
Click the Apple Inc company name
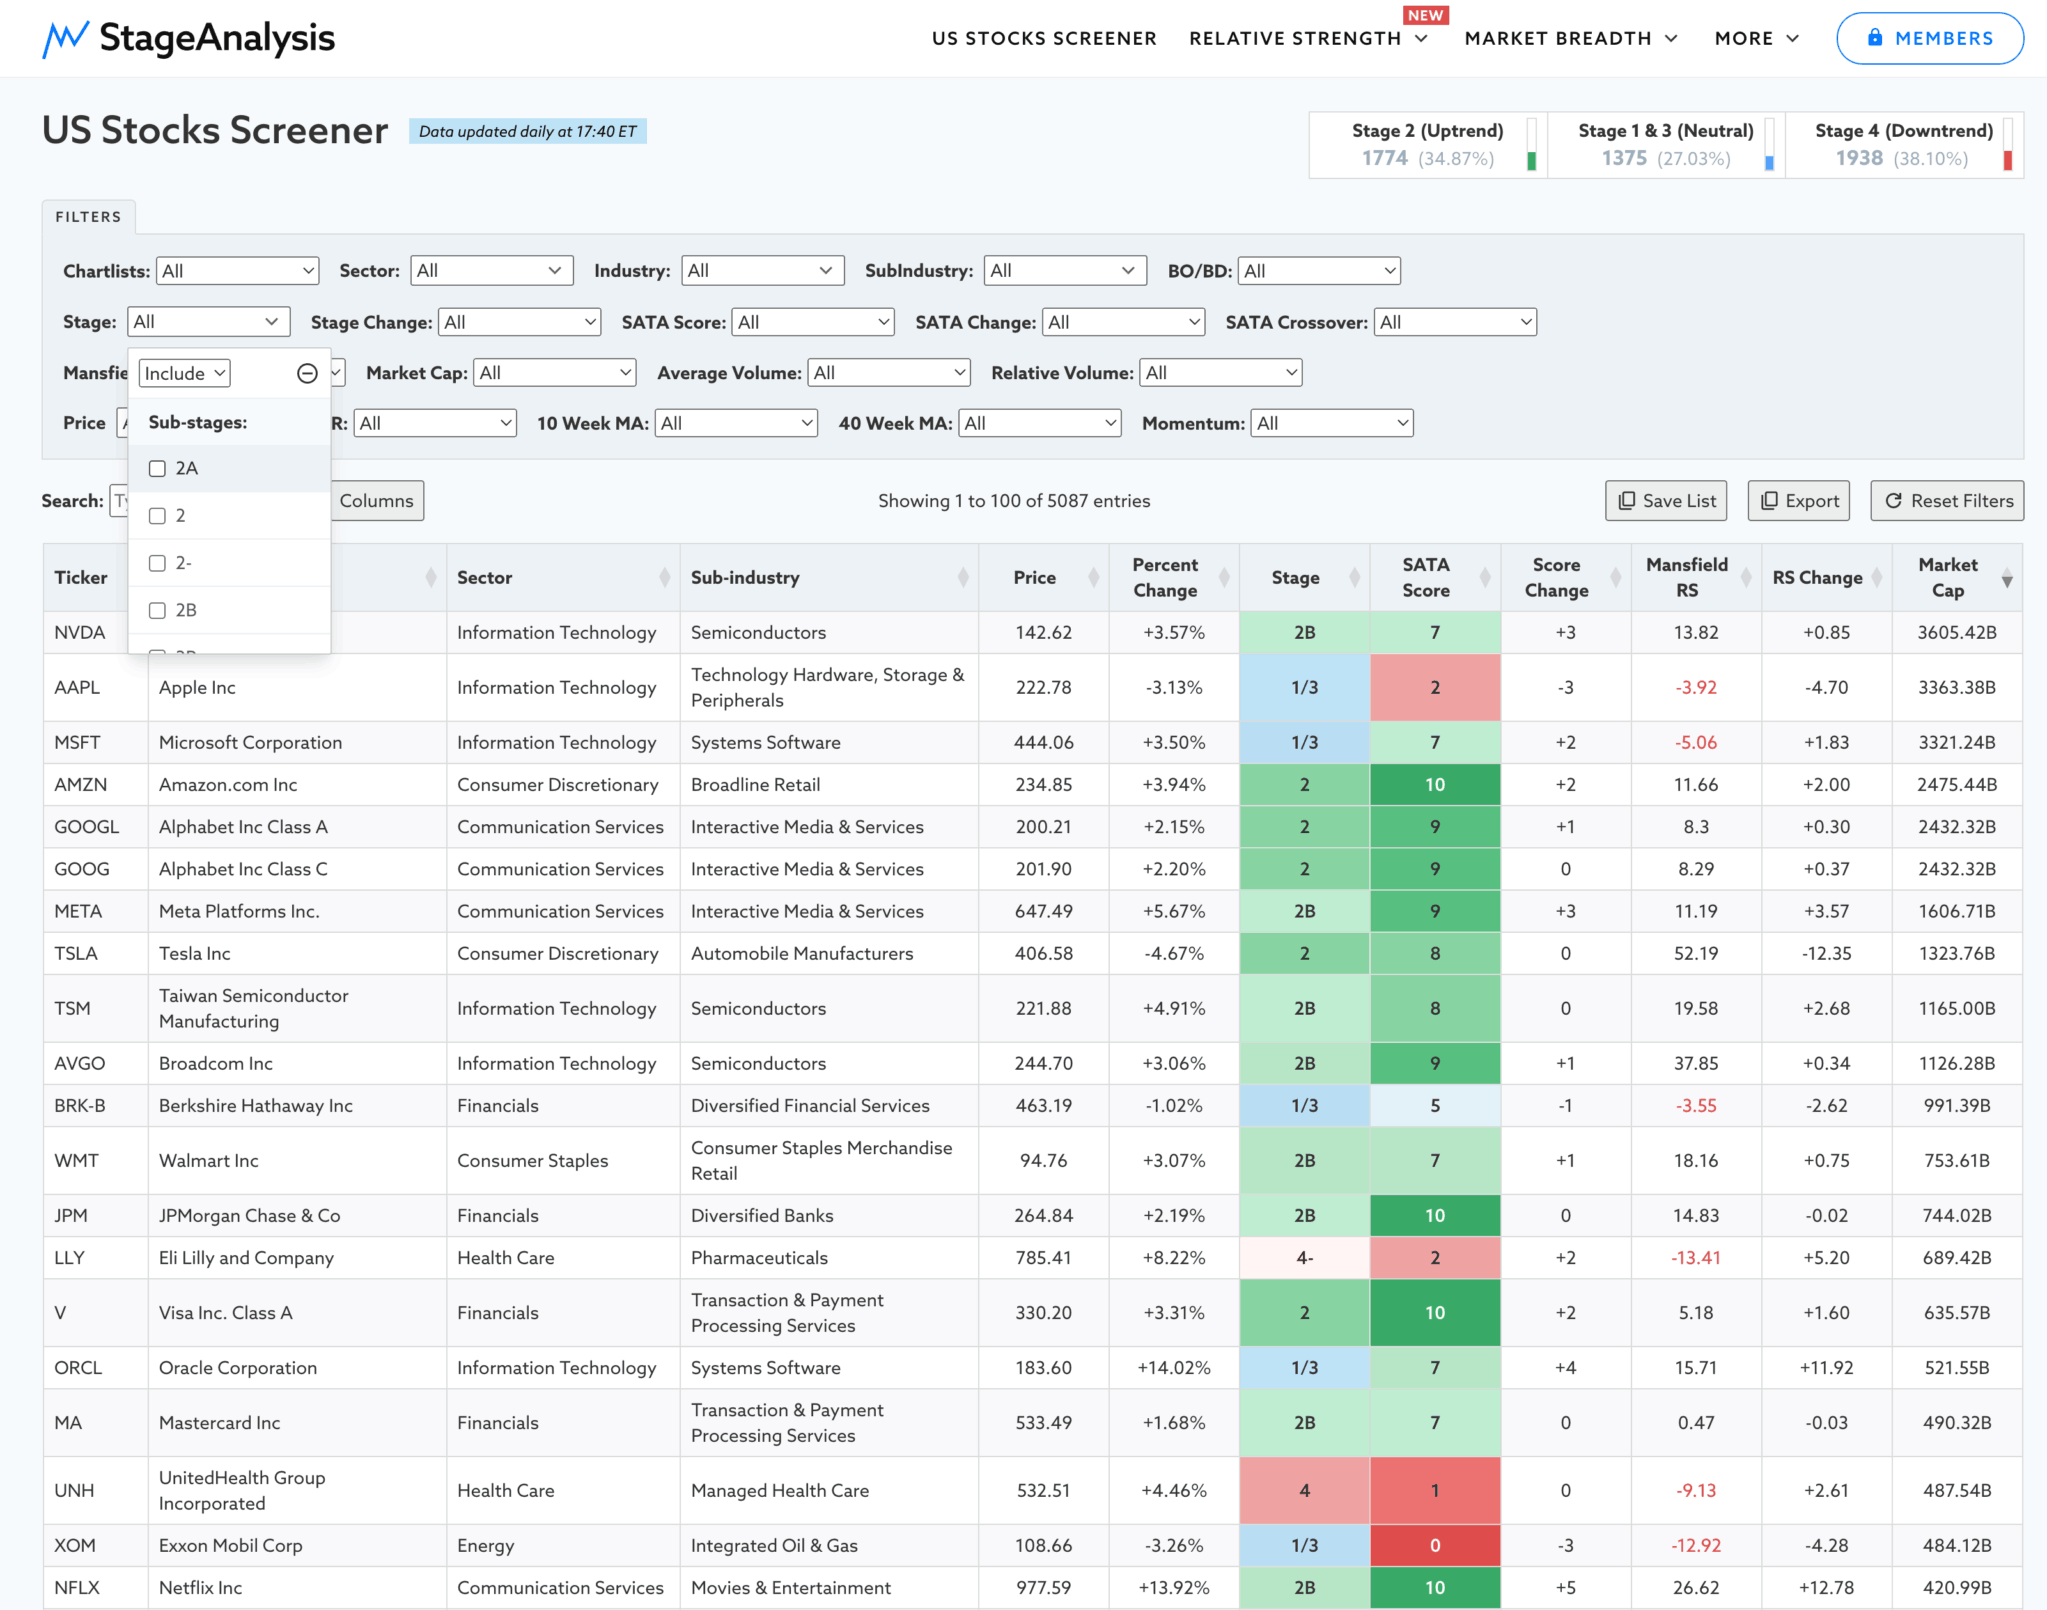pyautogui.click(x=197, y=687)
